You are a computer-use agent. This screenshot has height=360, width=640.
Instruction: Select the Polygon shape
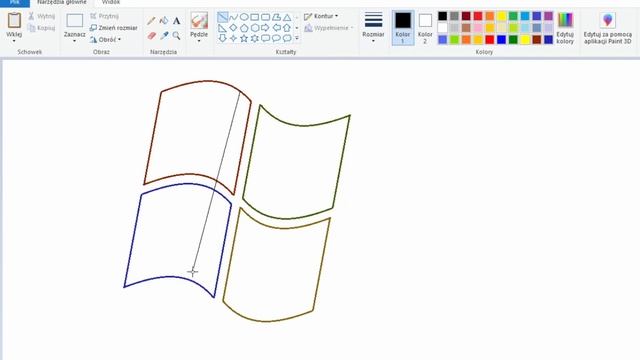pyautogui.click(x=276, y=17)
